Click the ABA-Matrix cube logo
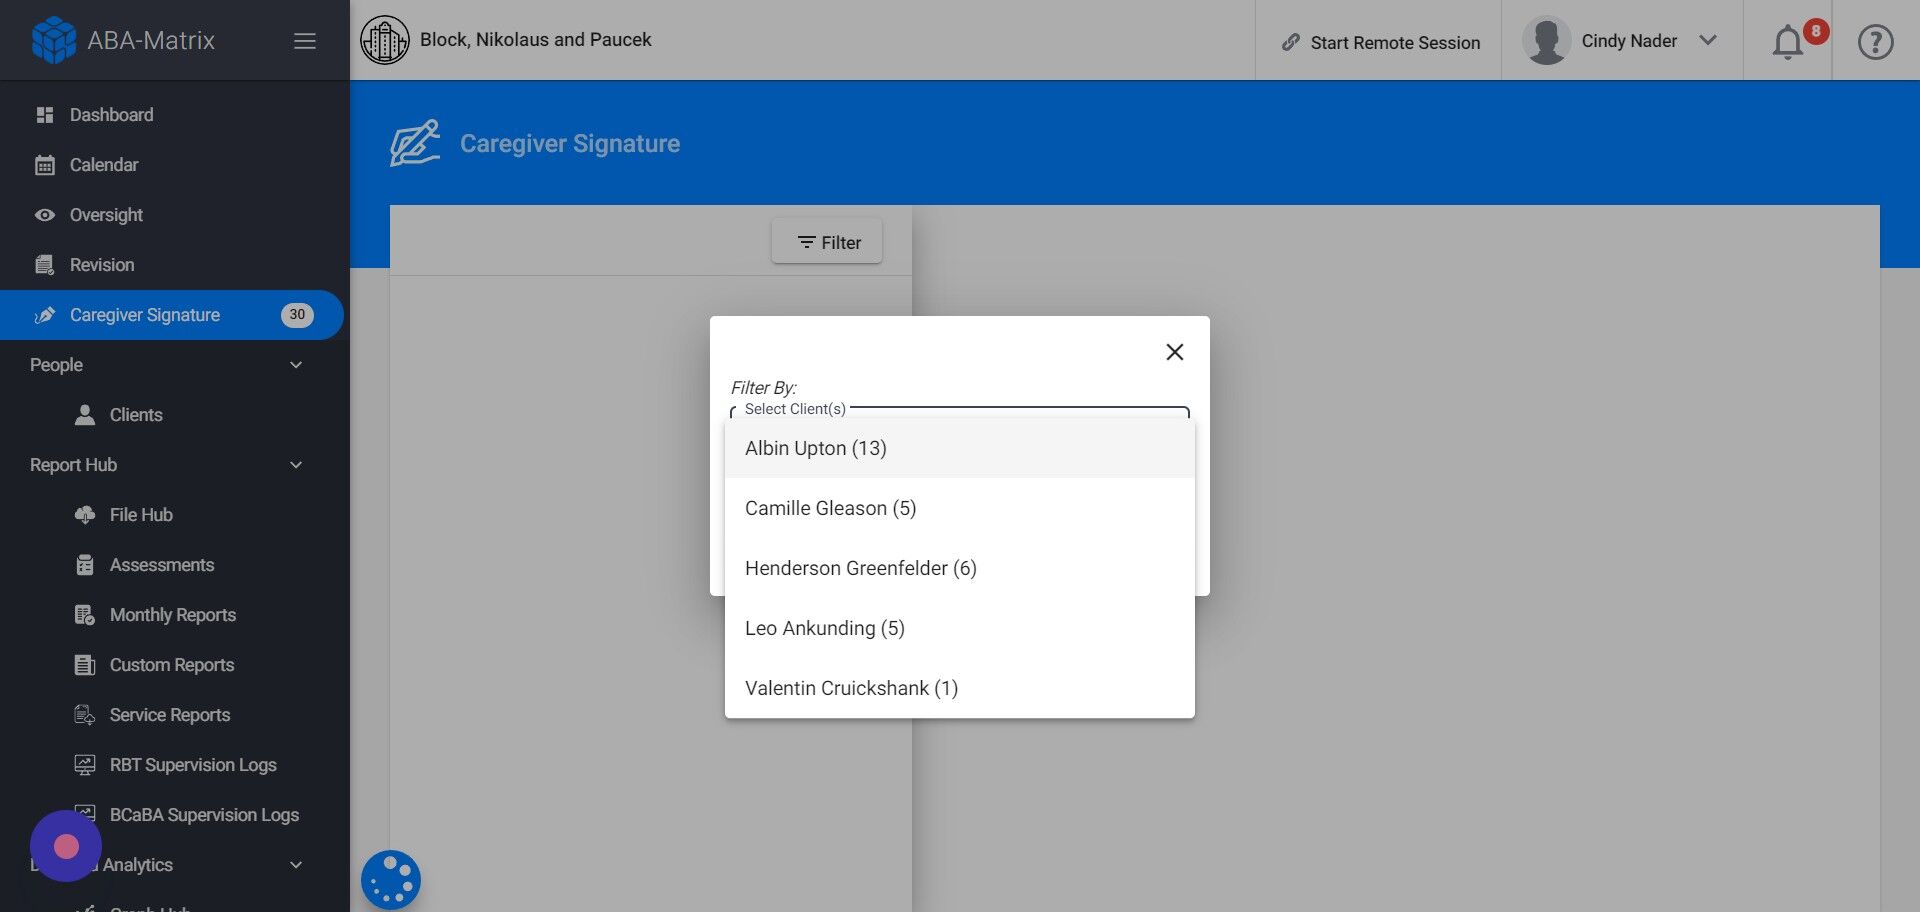Image resolution: width=1920 pixels, height=912 pixels. [x=54, y=40]
